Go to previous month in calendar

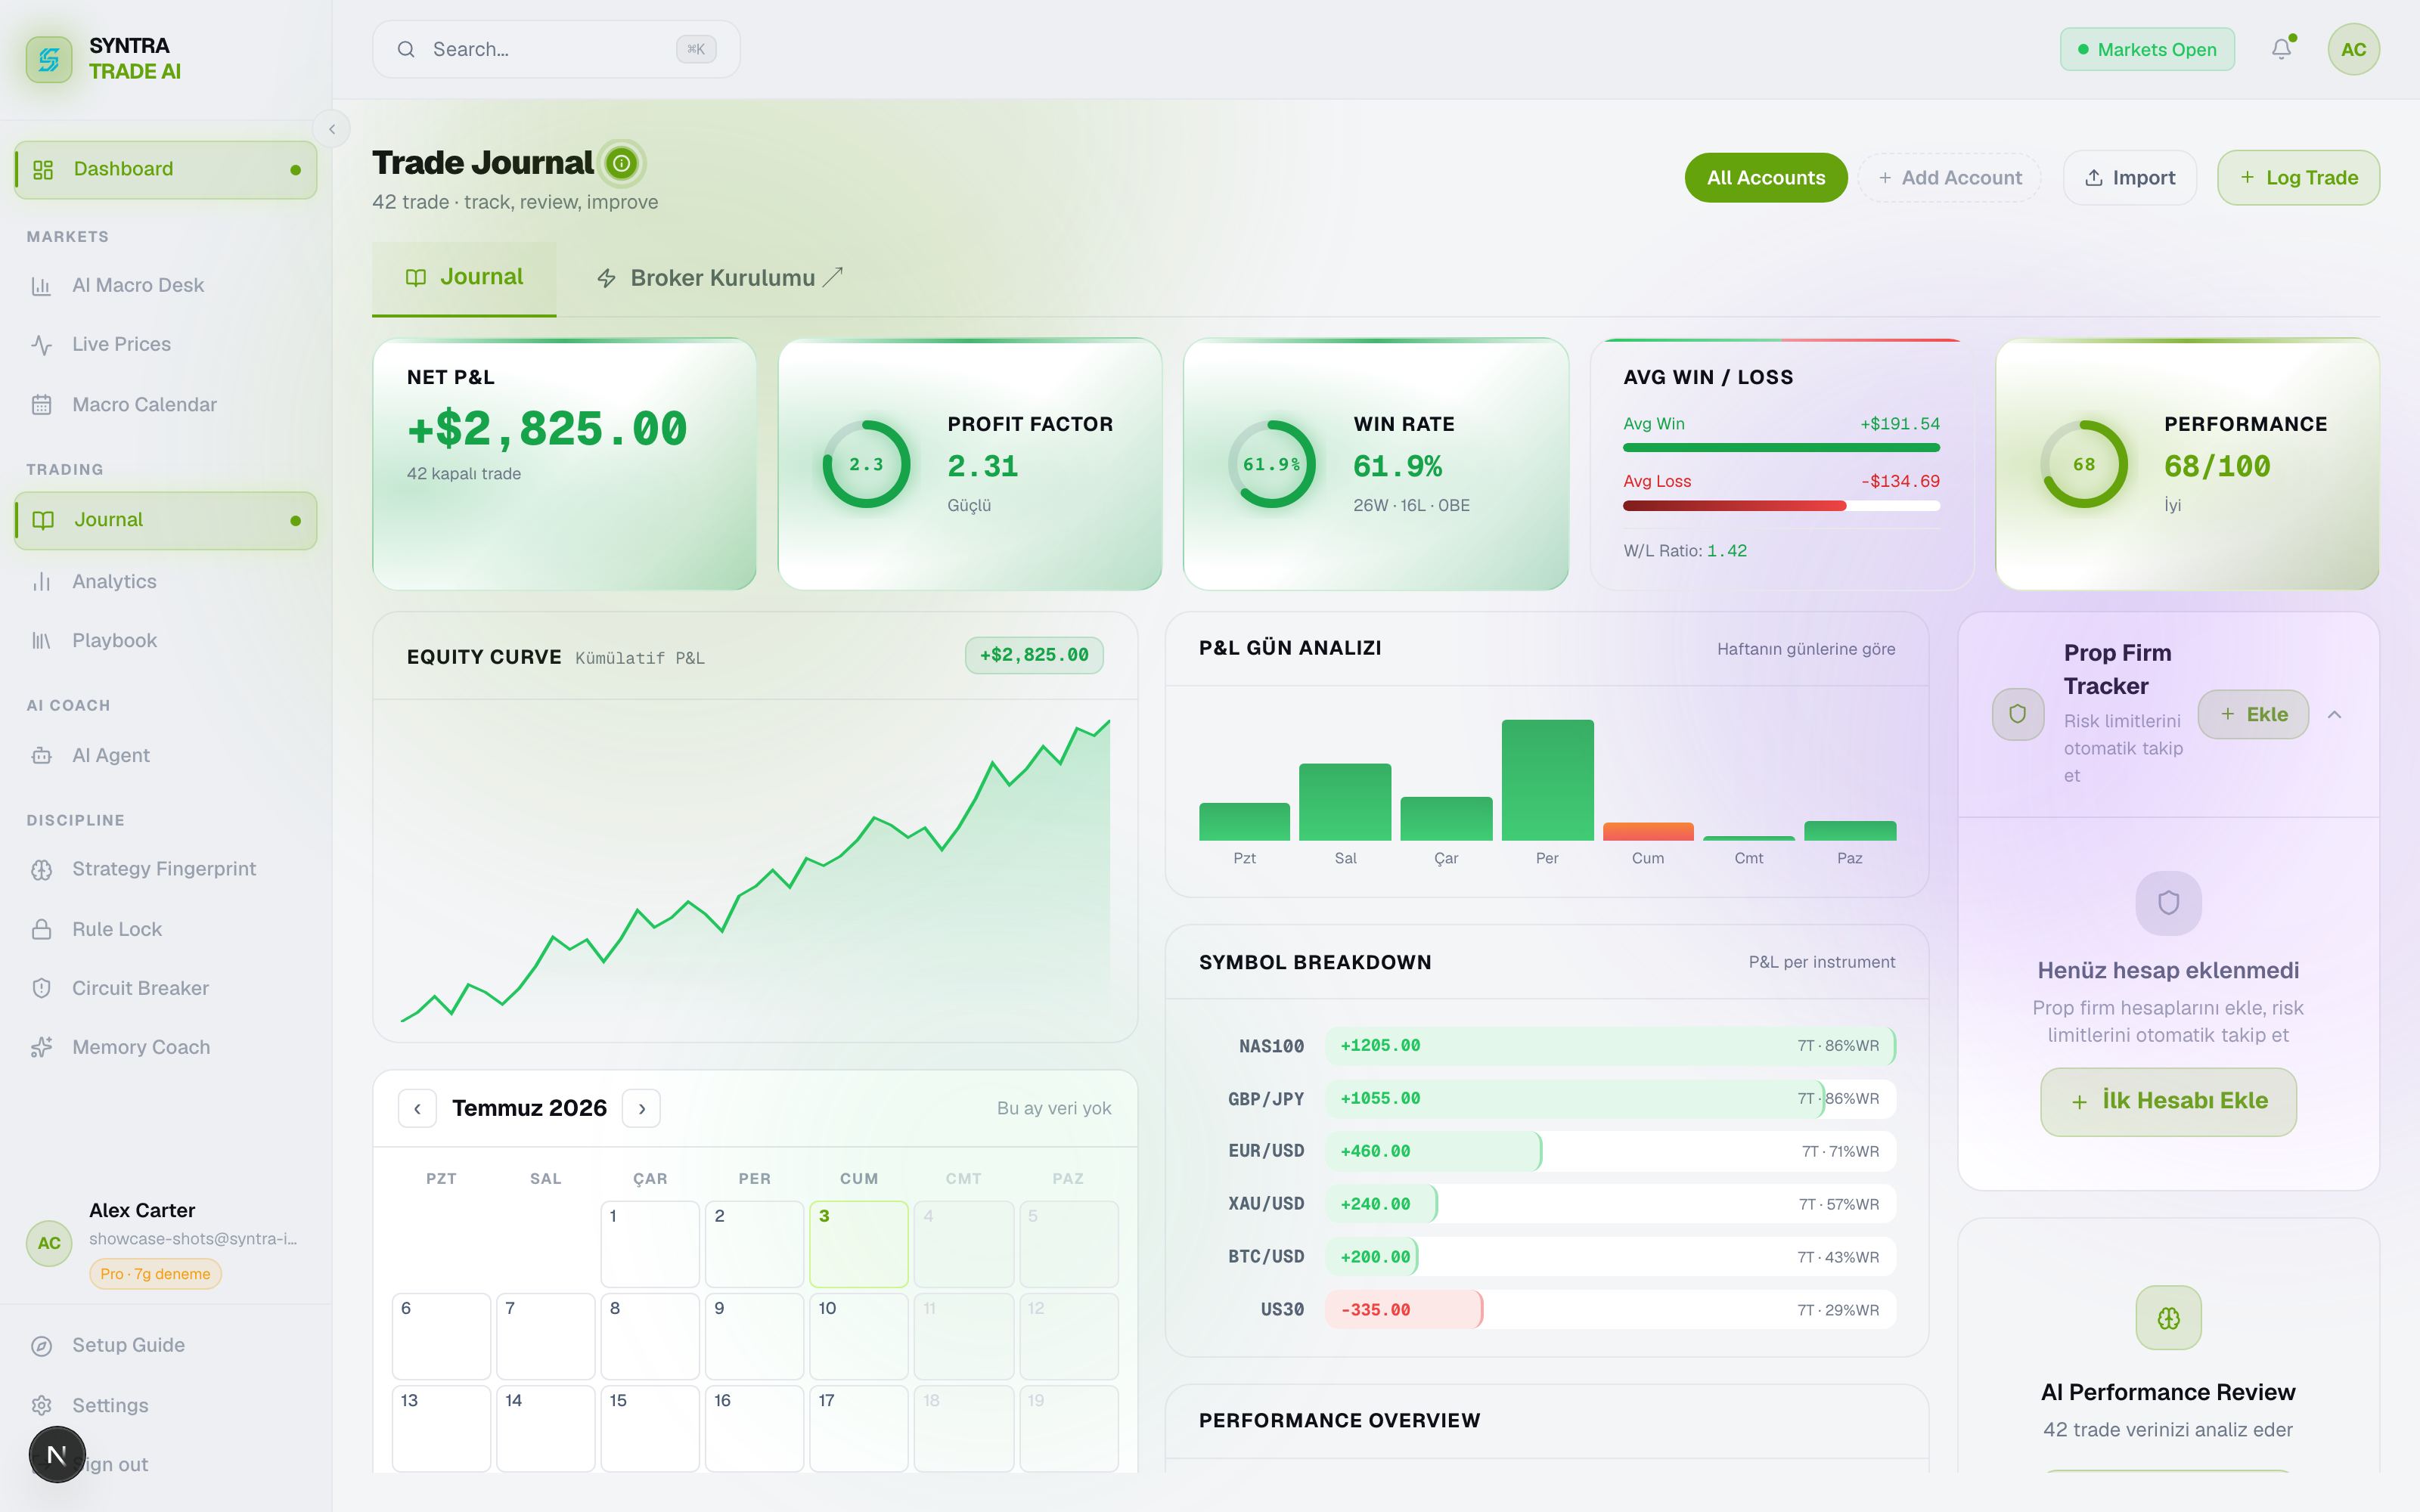click(x=417, y=1108)
